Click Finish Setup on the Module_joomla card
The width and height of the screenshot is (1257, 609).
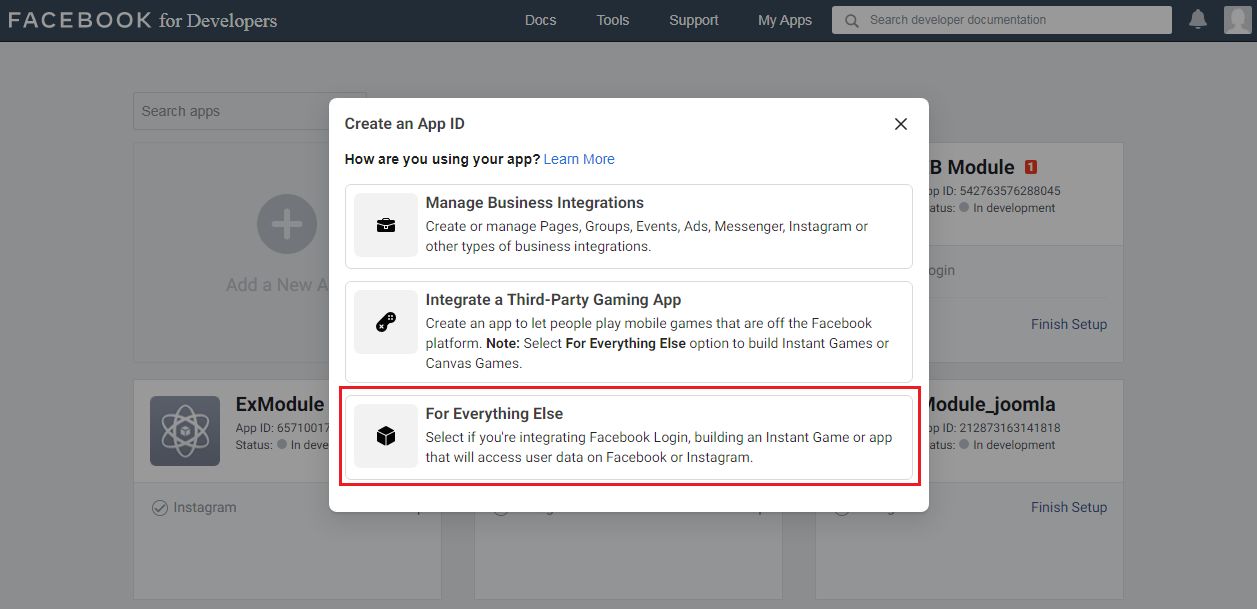[1069, 507]
